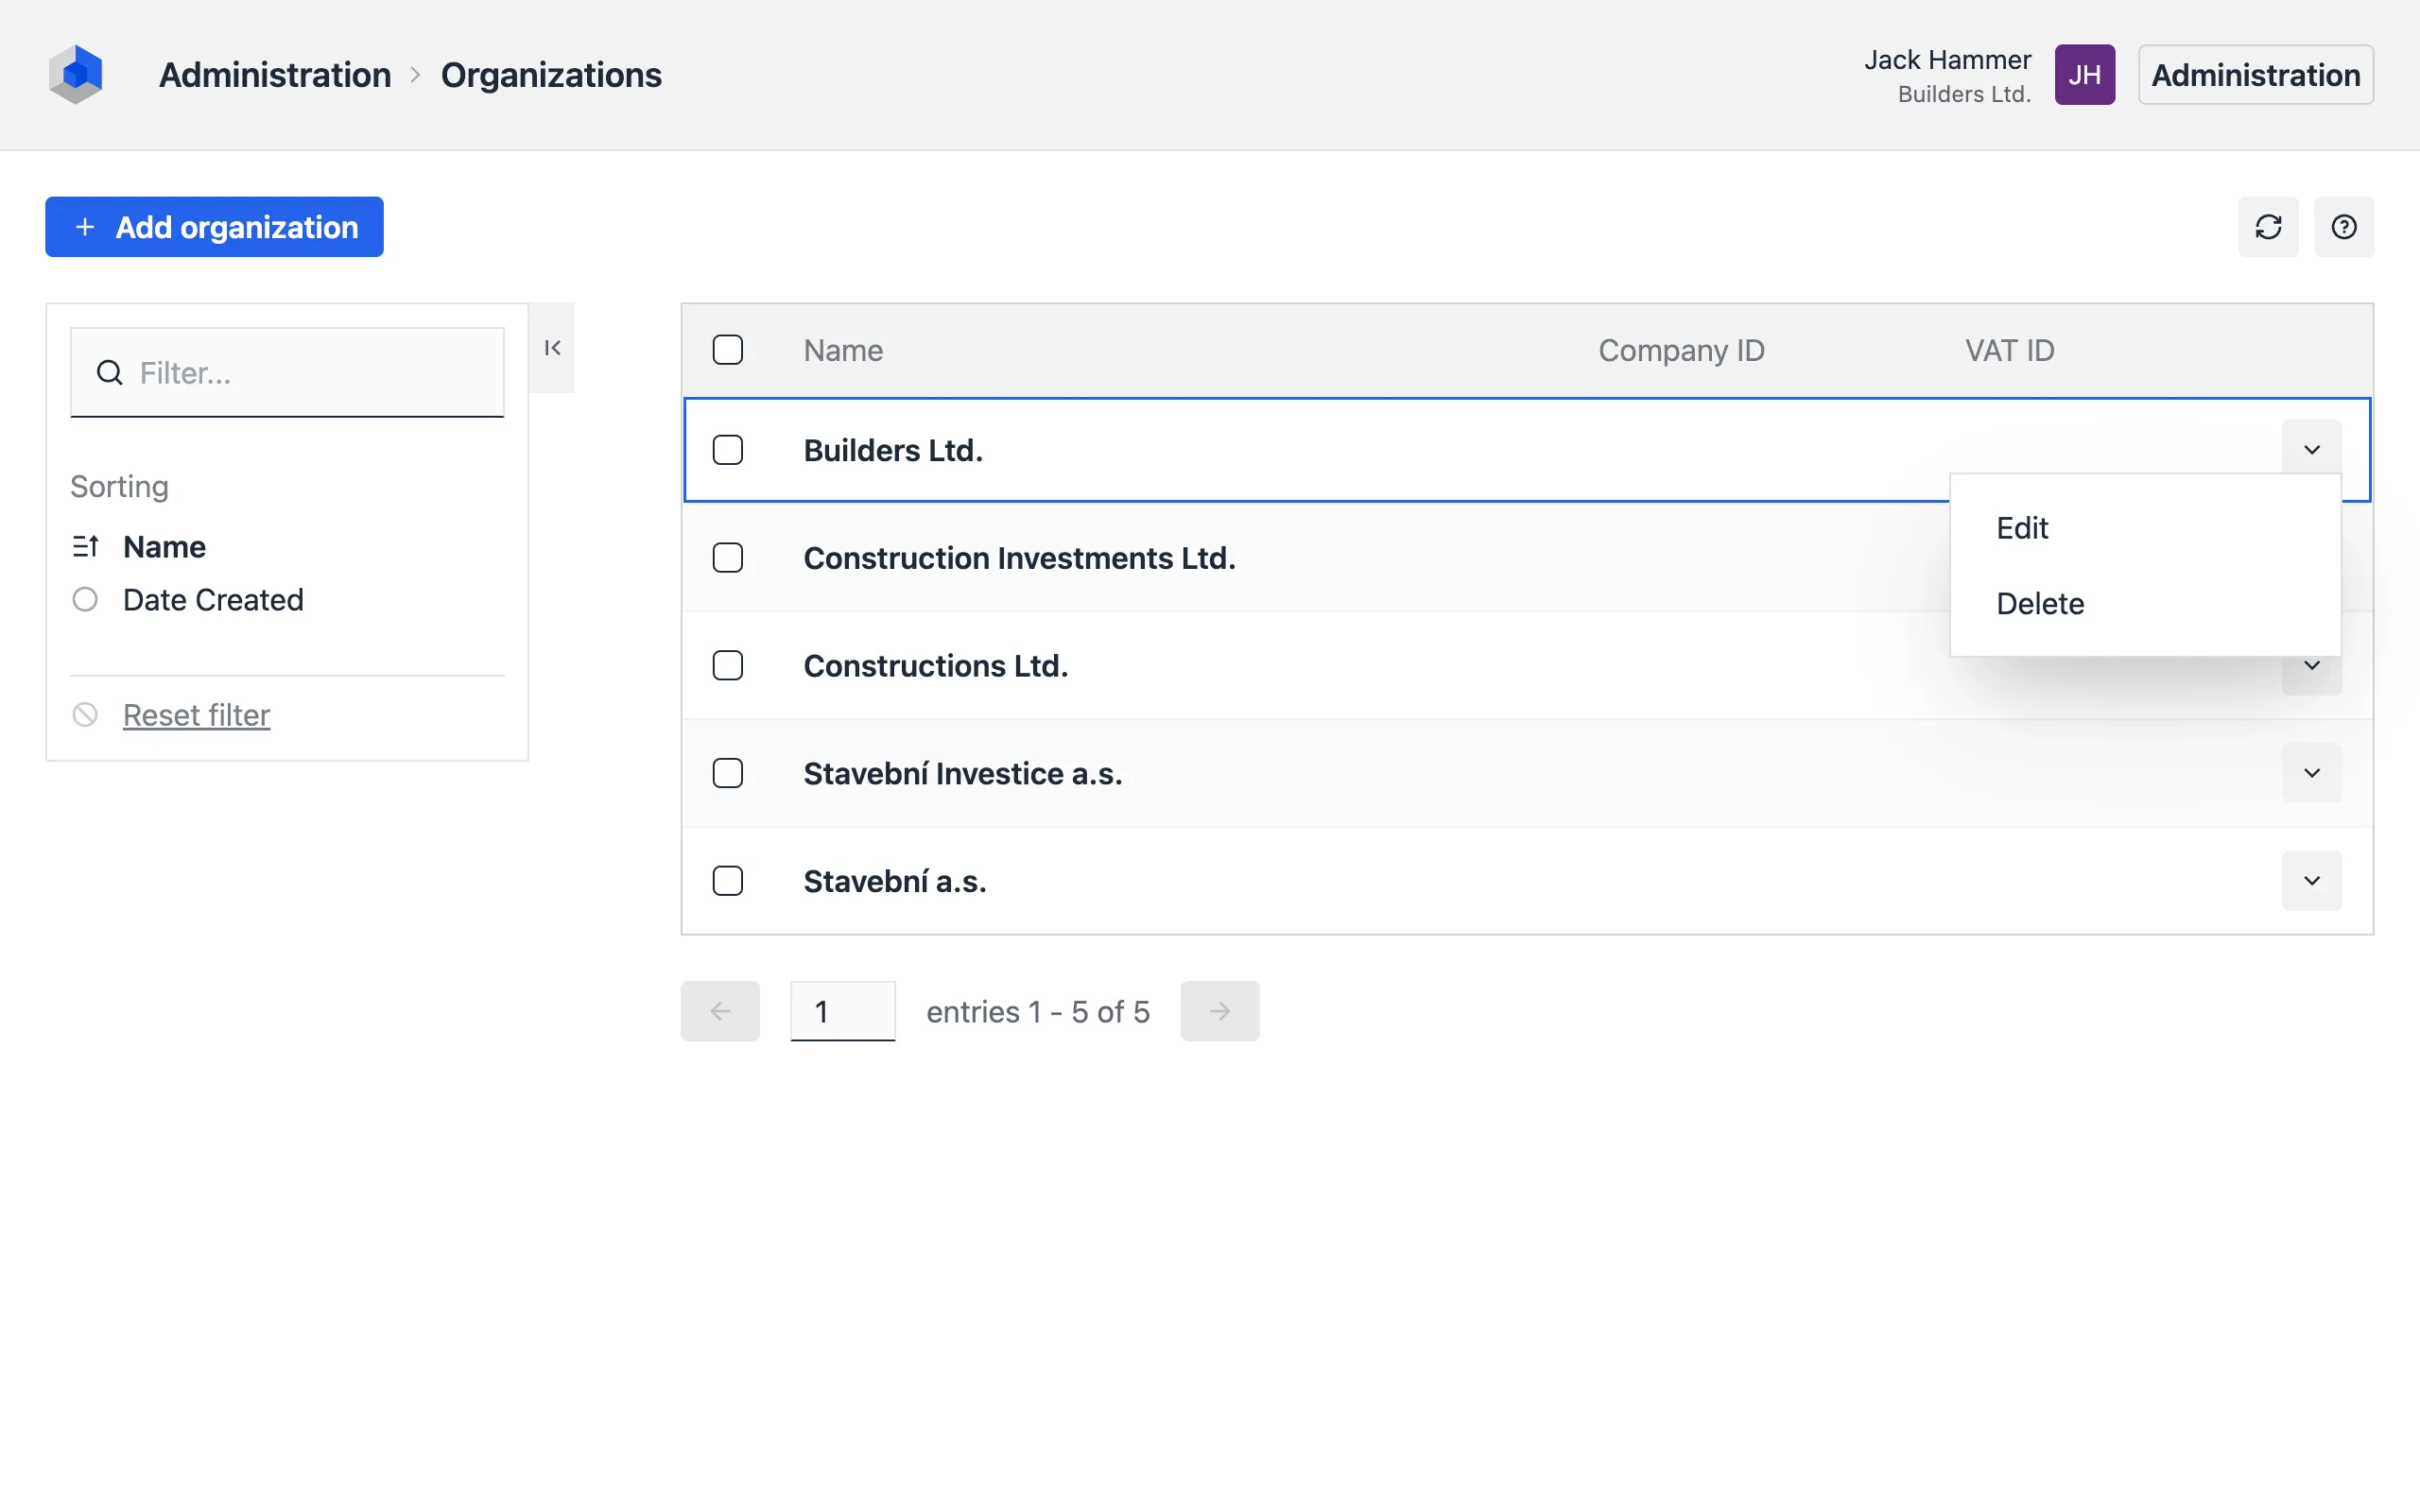Click the blue cube app logo
Screen dimensions: 2420x1512
coord(76,74)
